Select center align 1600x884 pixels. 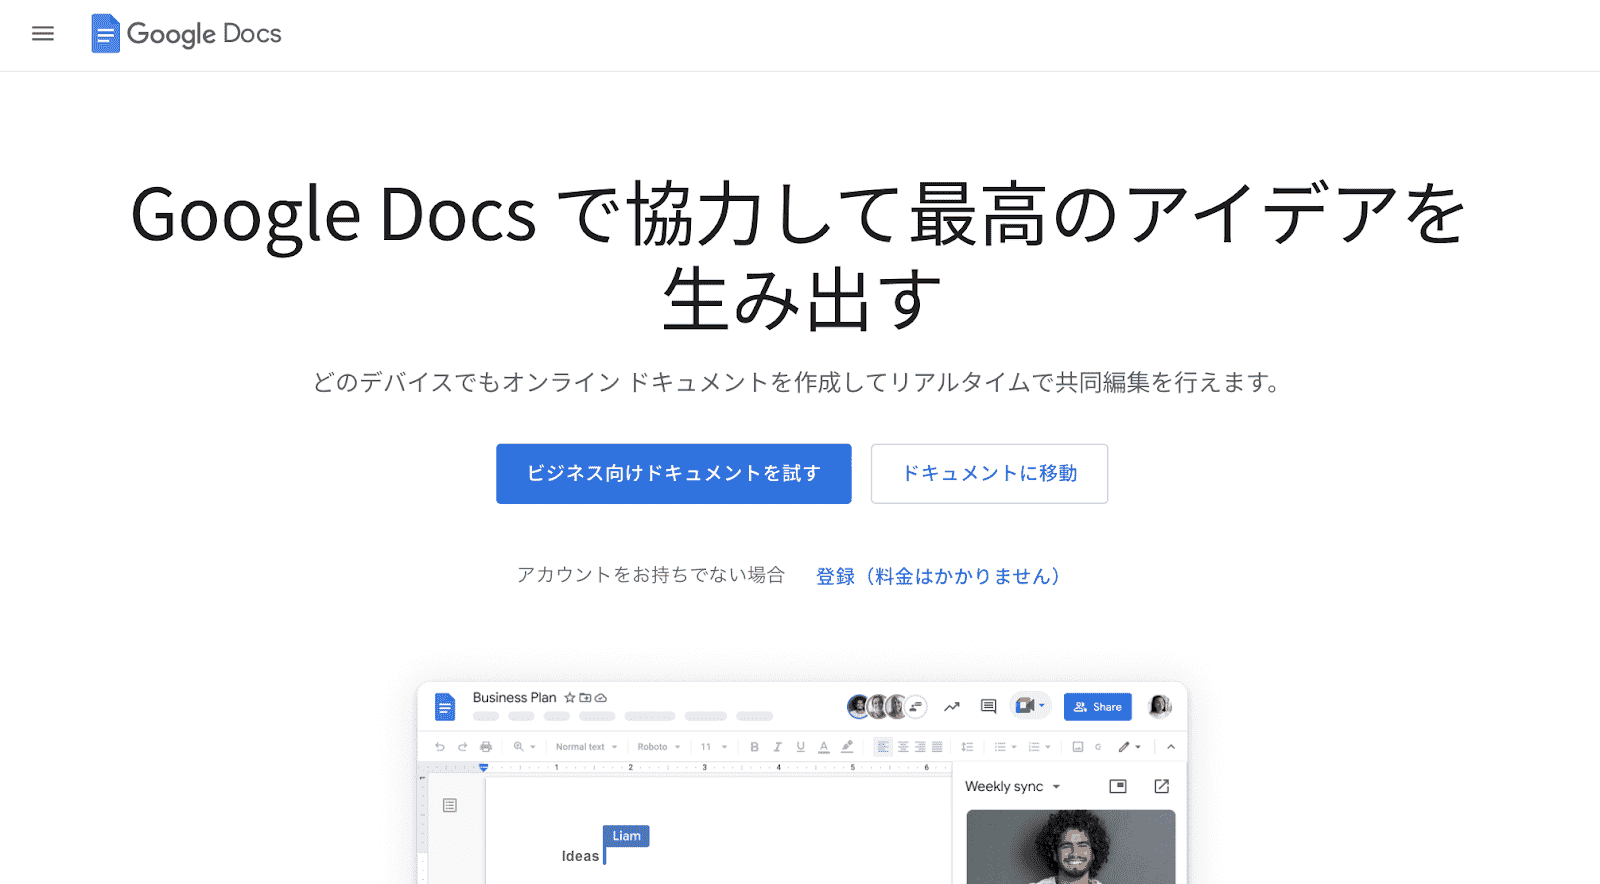point(903,747)
